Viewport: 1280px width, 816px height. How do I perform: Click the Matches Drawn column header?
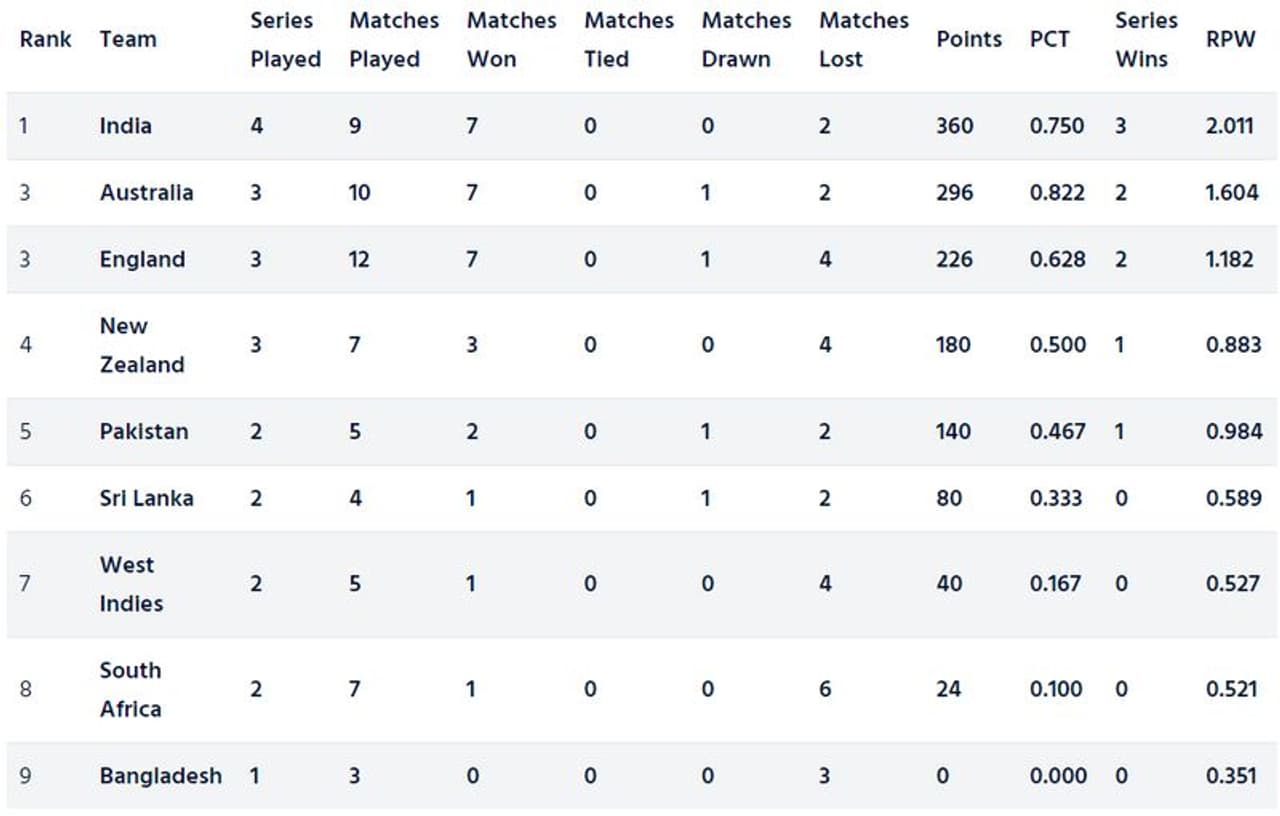point(745,40)
